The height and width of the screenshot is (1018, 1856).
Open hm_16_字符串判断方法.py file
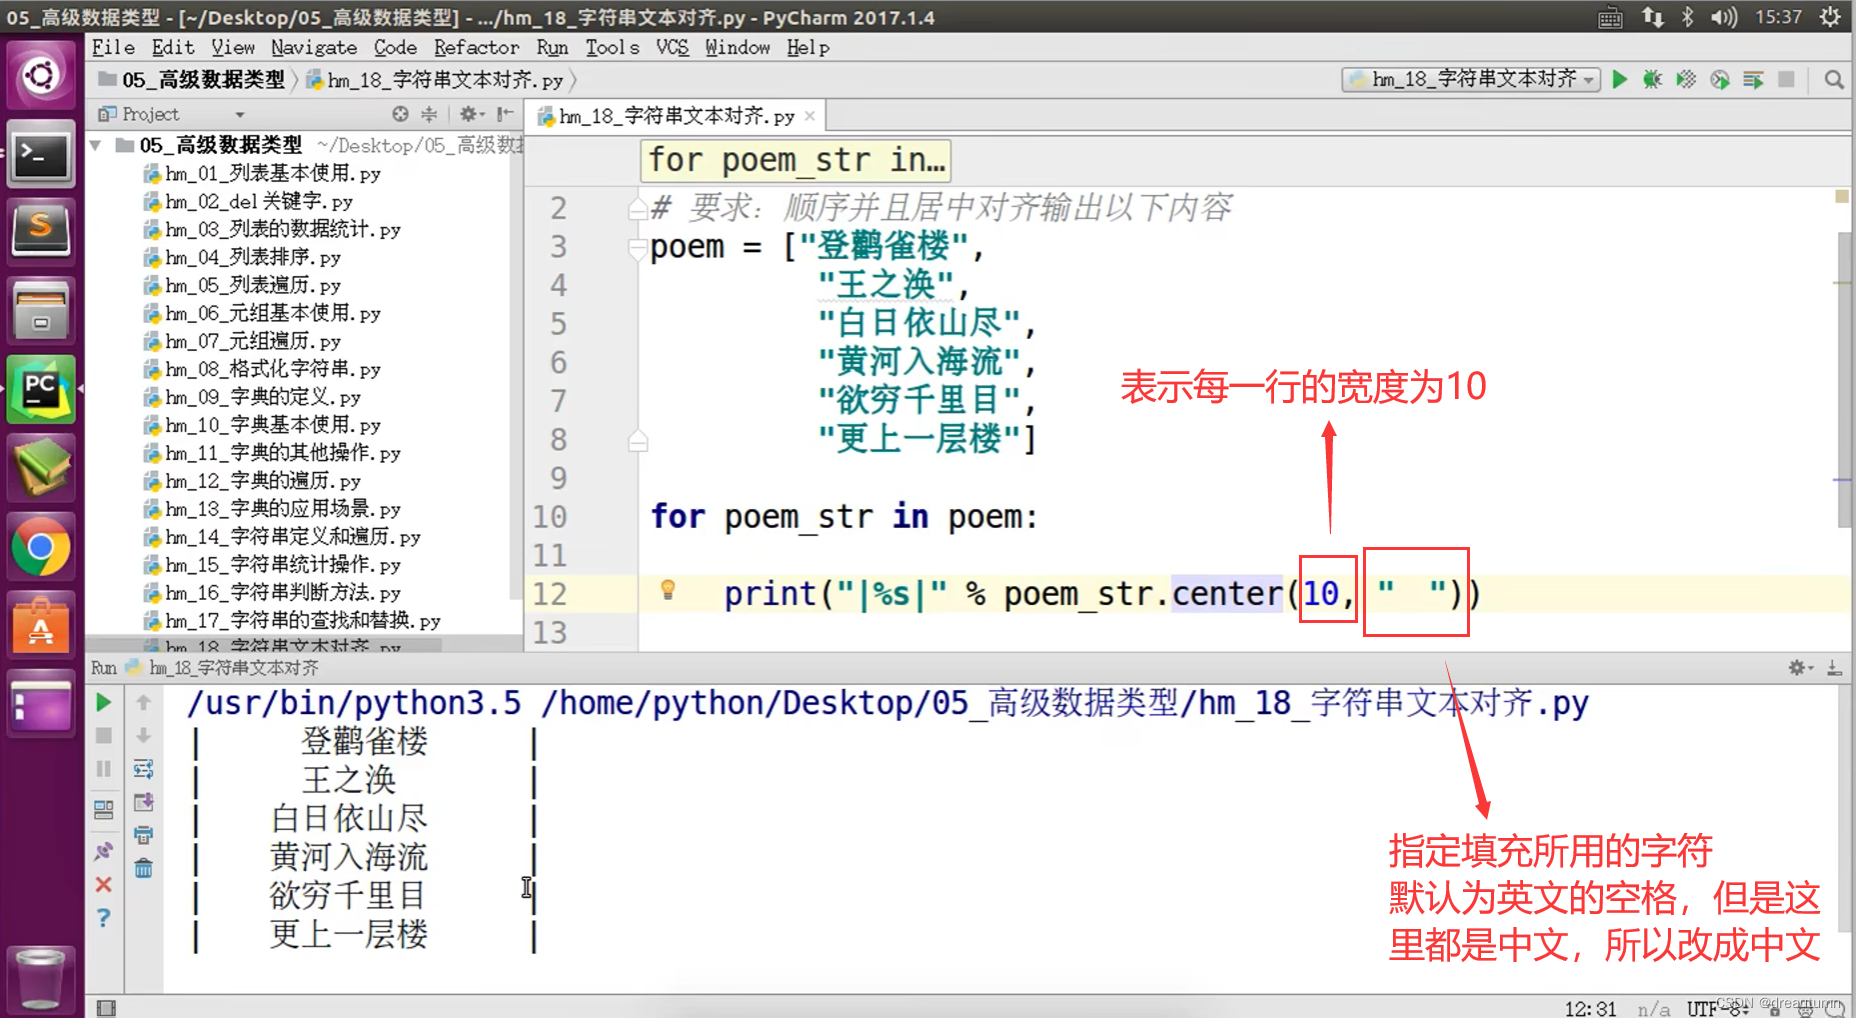(x=272, y=594)
